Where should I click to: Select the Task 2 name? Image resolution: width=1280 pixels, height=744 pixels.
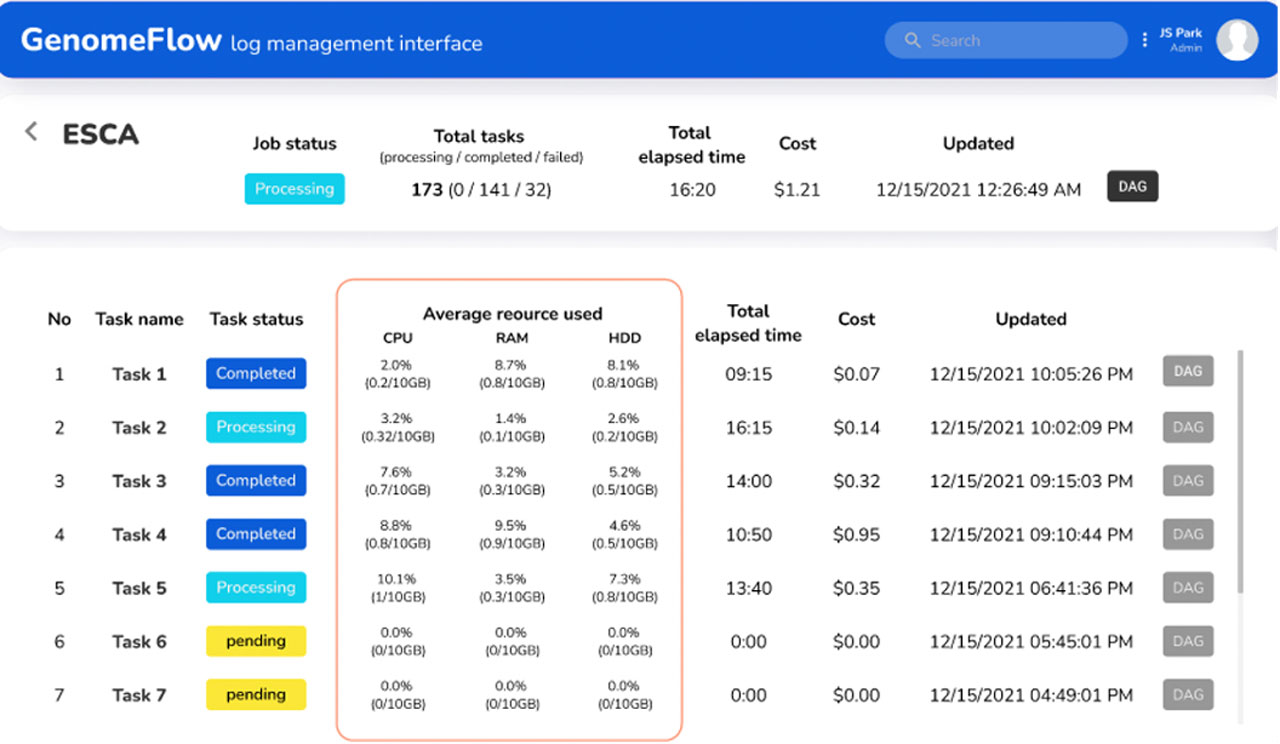[x=139, y=427]
